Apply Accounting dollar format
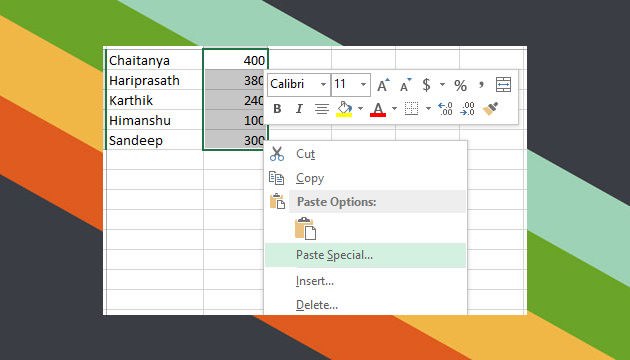This screenshot has width=630, height=360. [x=426, y=85]
